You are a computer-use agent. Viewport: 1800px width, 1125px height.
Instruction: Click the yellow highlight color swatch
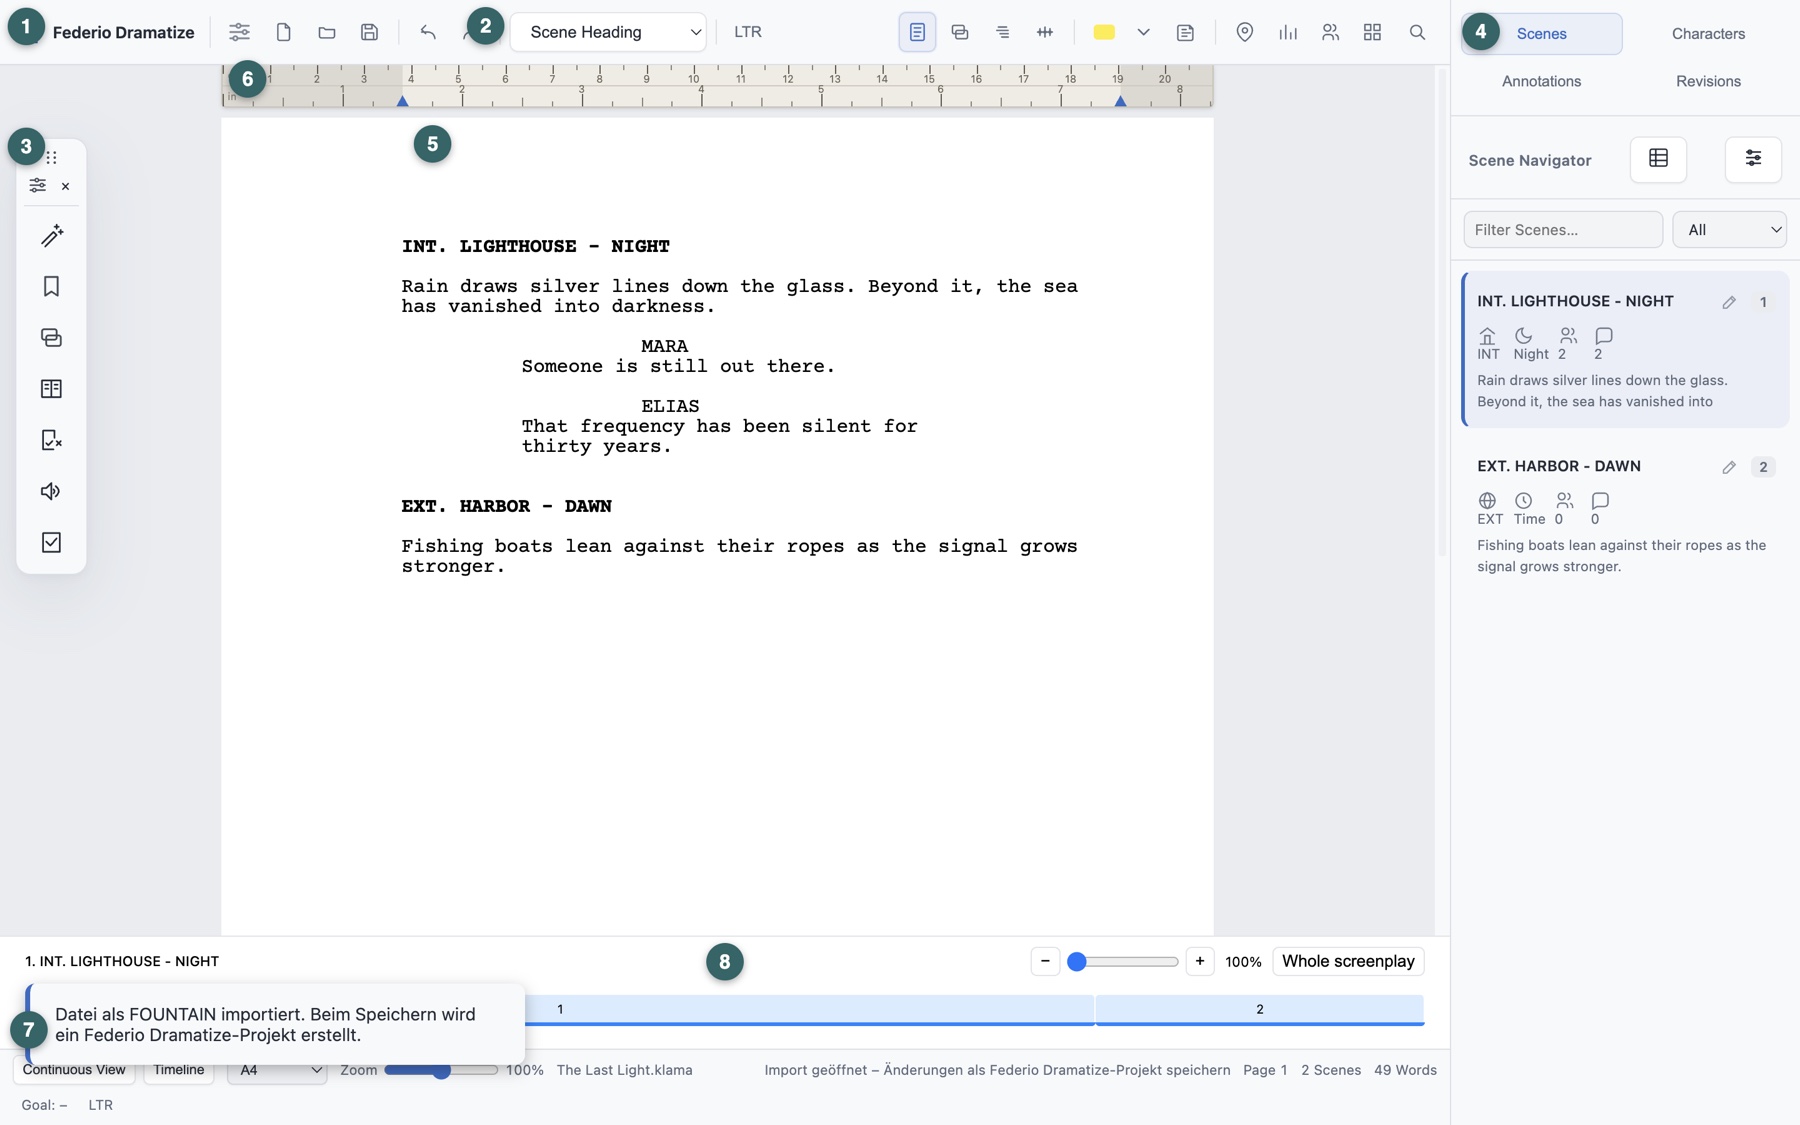[1104, 32]
